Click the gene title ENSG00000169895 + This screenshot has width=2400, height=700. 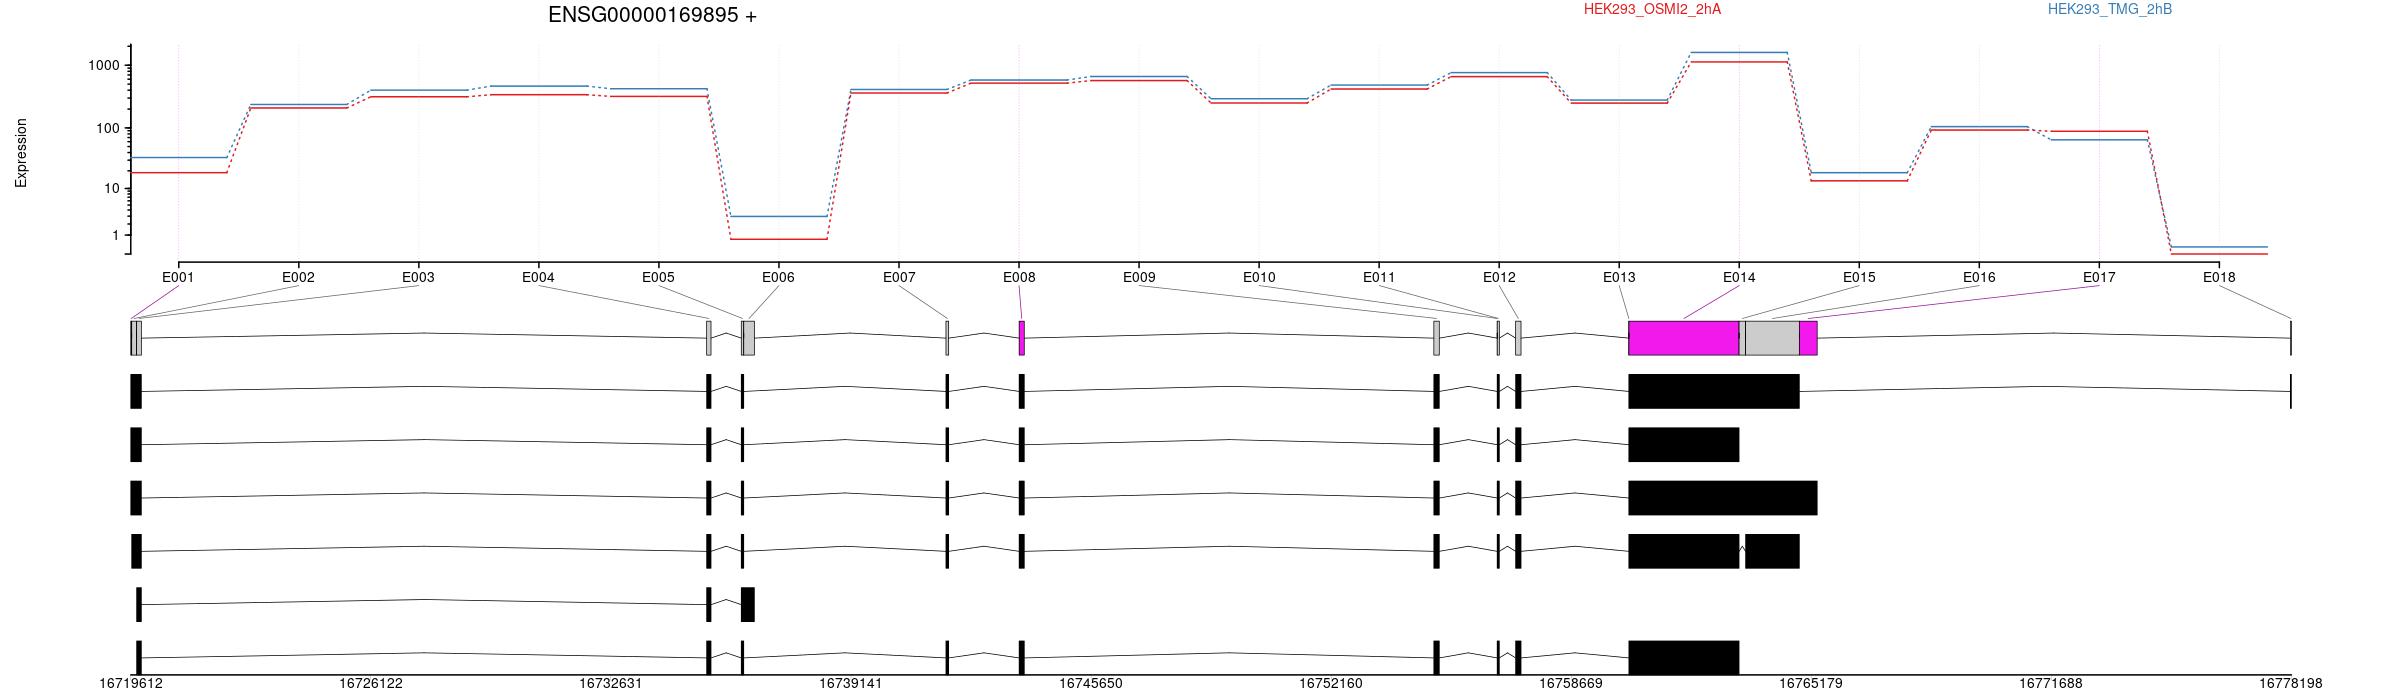coord(652,15)
